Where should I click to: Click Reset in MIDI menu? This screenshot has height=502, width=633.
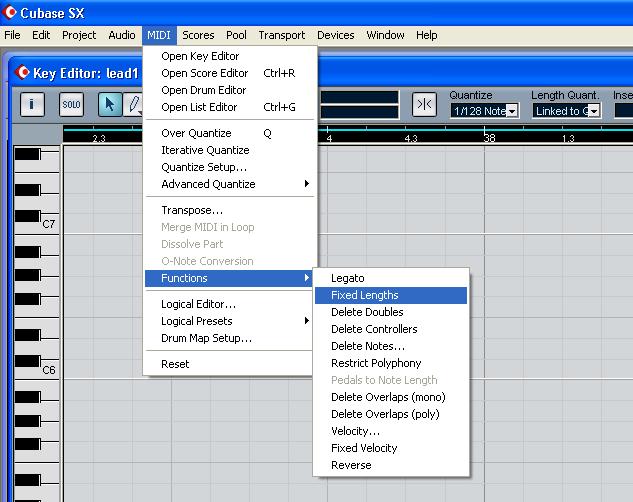point(229,364)
